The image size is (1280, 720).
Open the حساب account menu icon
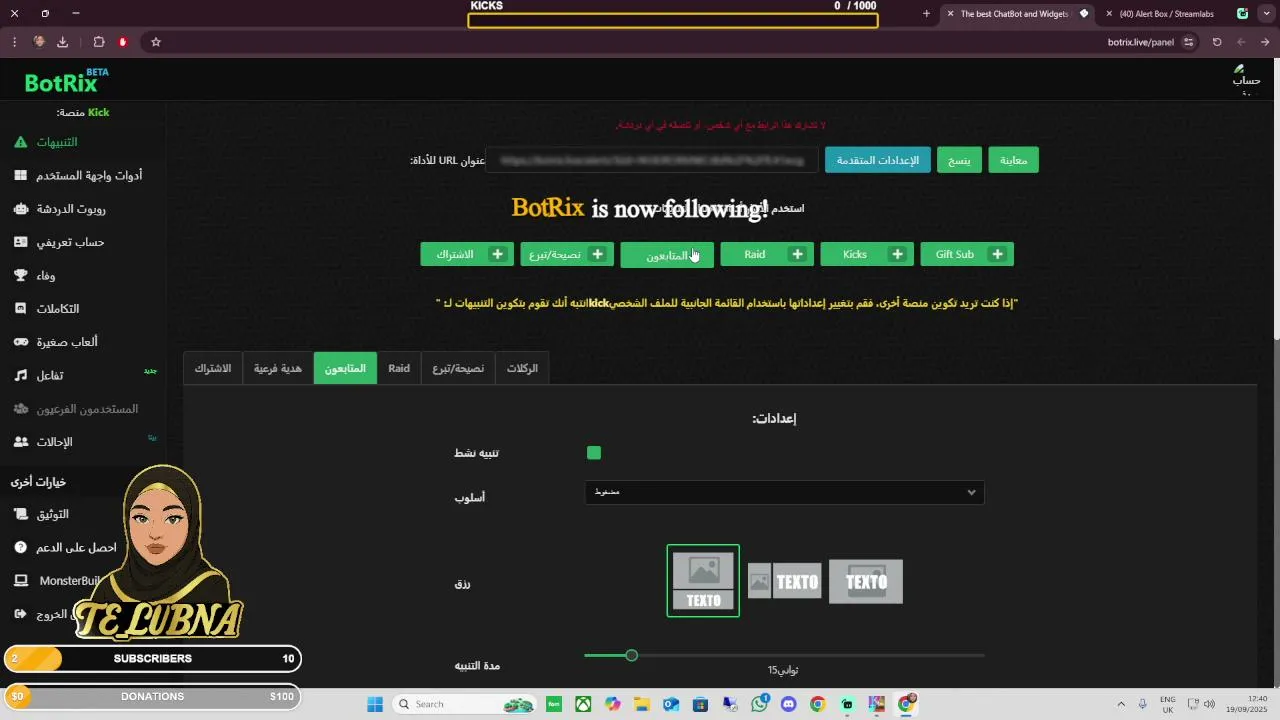point(1245,80)
